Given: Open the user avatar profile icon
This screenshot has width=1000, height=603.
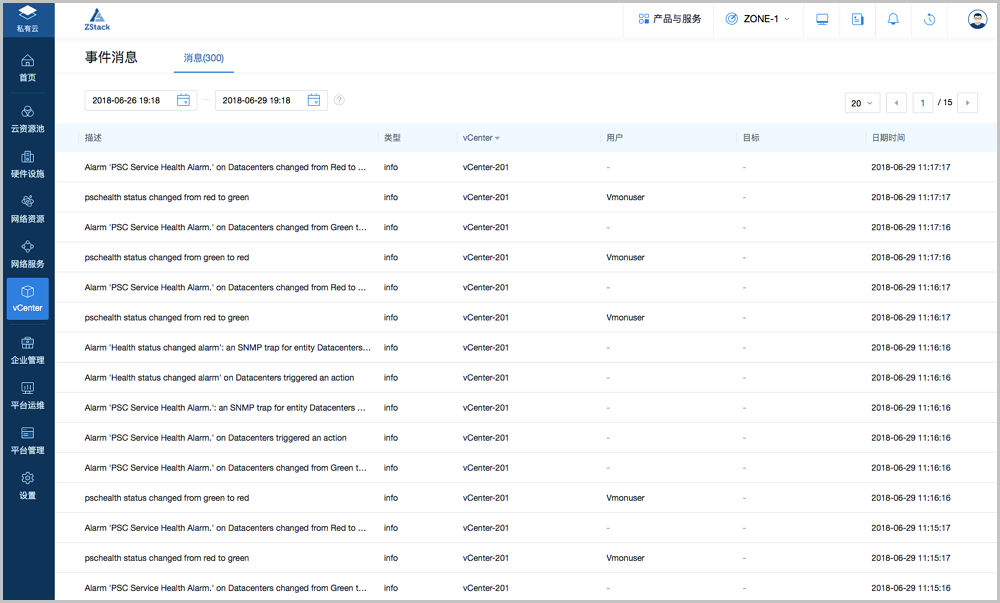Looking at the screenshot, I should click(977, 19).
